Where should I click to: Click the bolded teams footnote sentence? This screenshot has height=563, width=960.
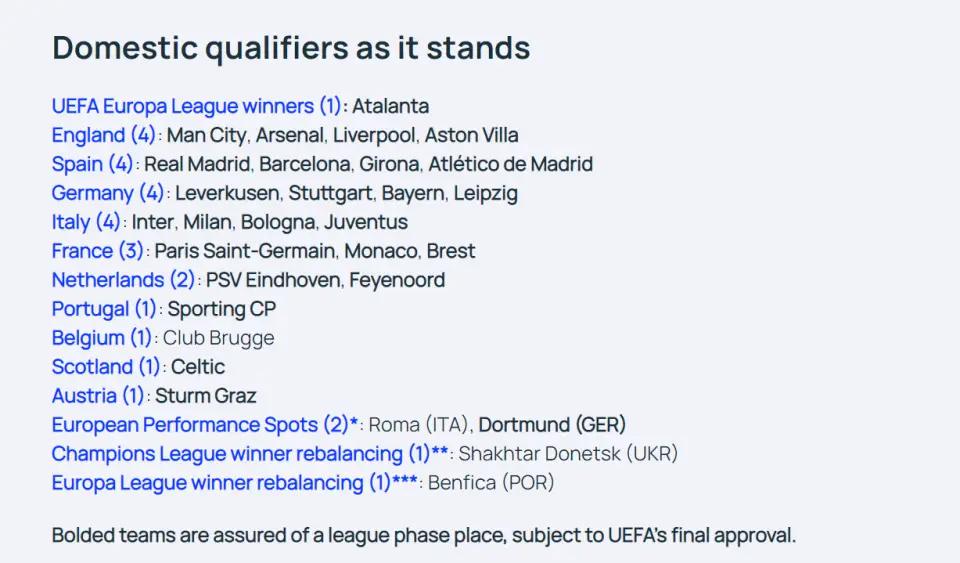click(x=424, y=535)
